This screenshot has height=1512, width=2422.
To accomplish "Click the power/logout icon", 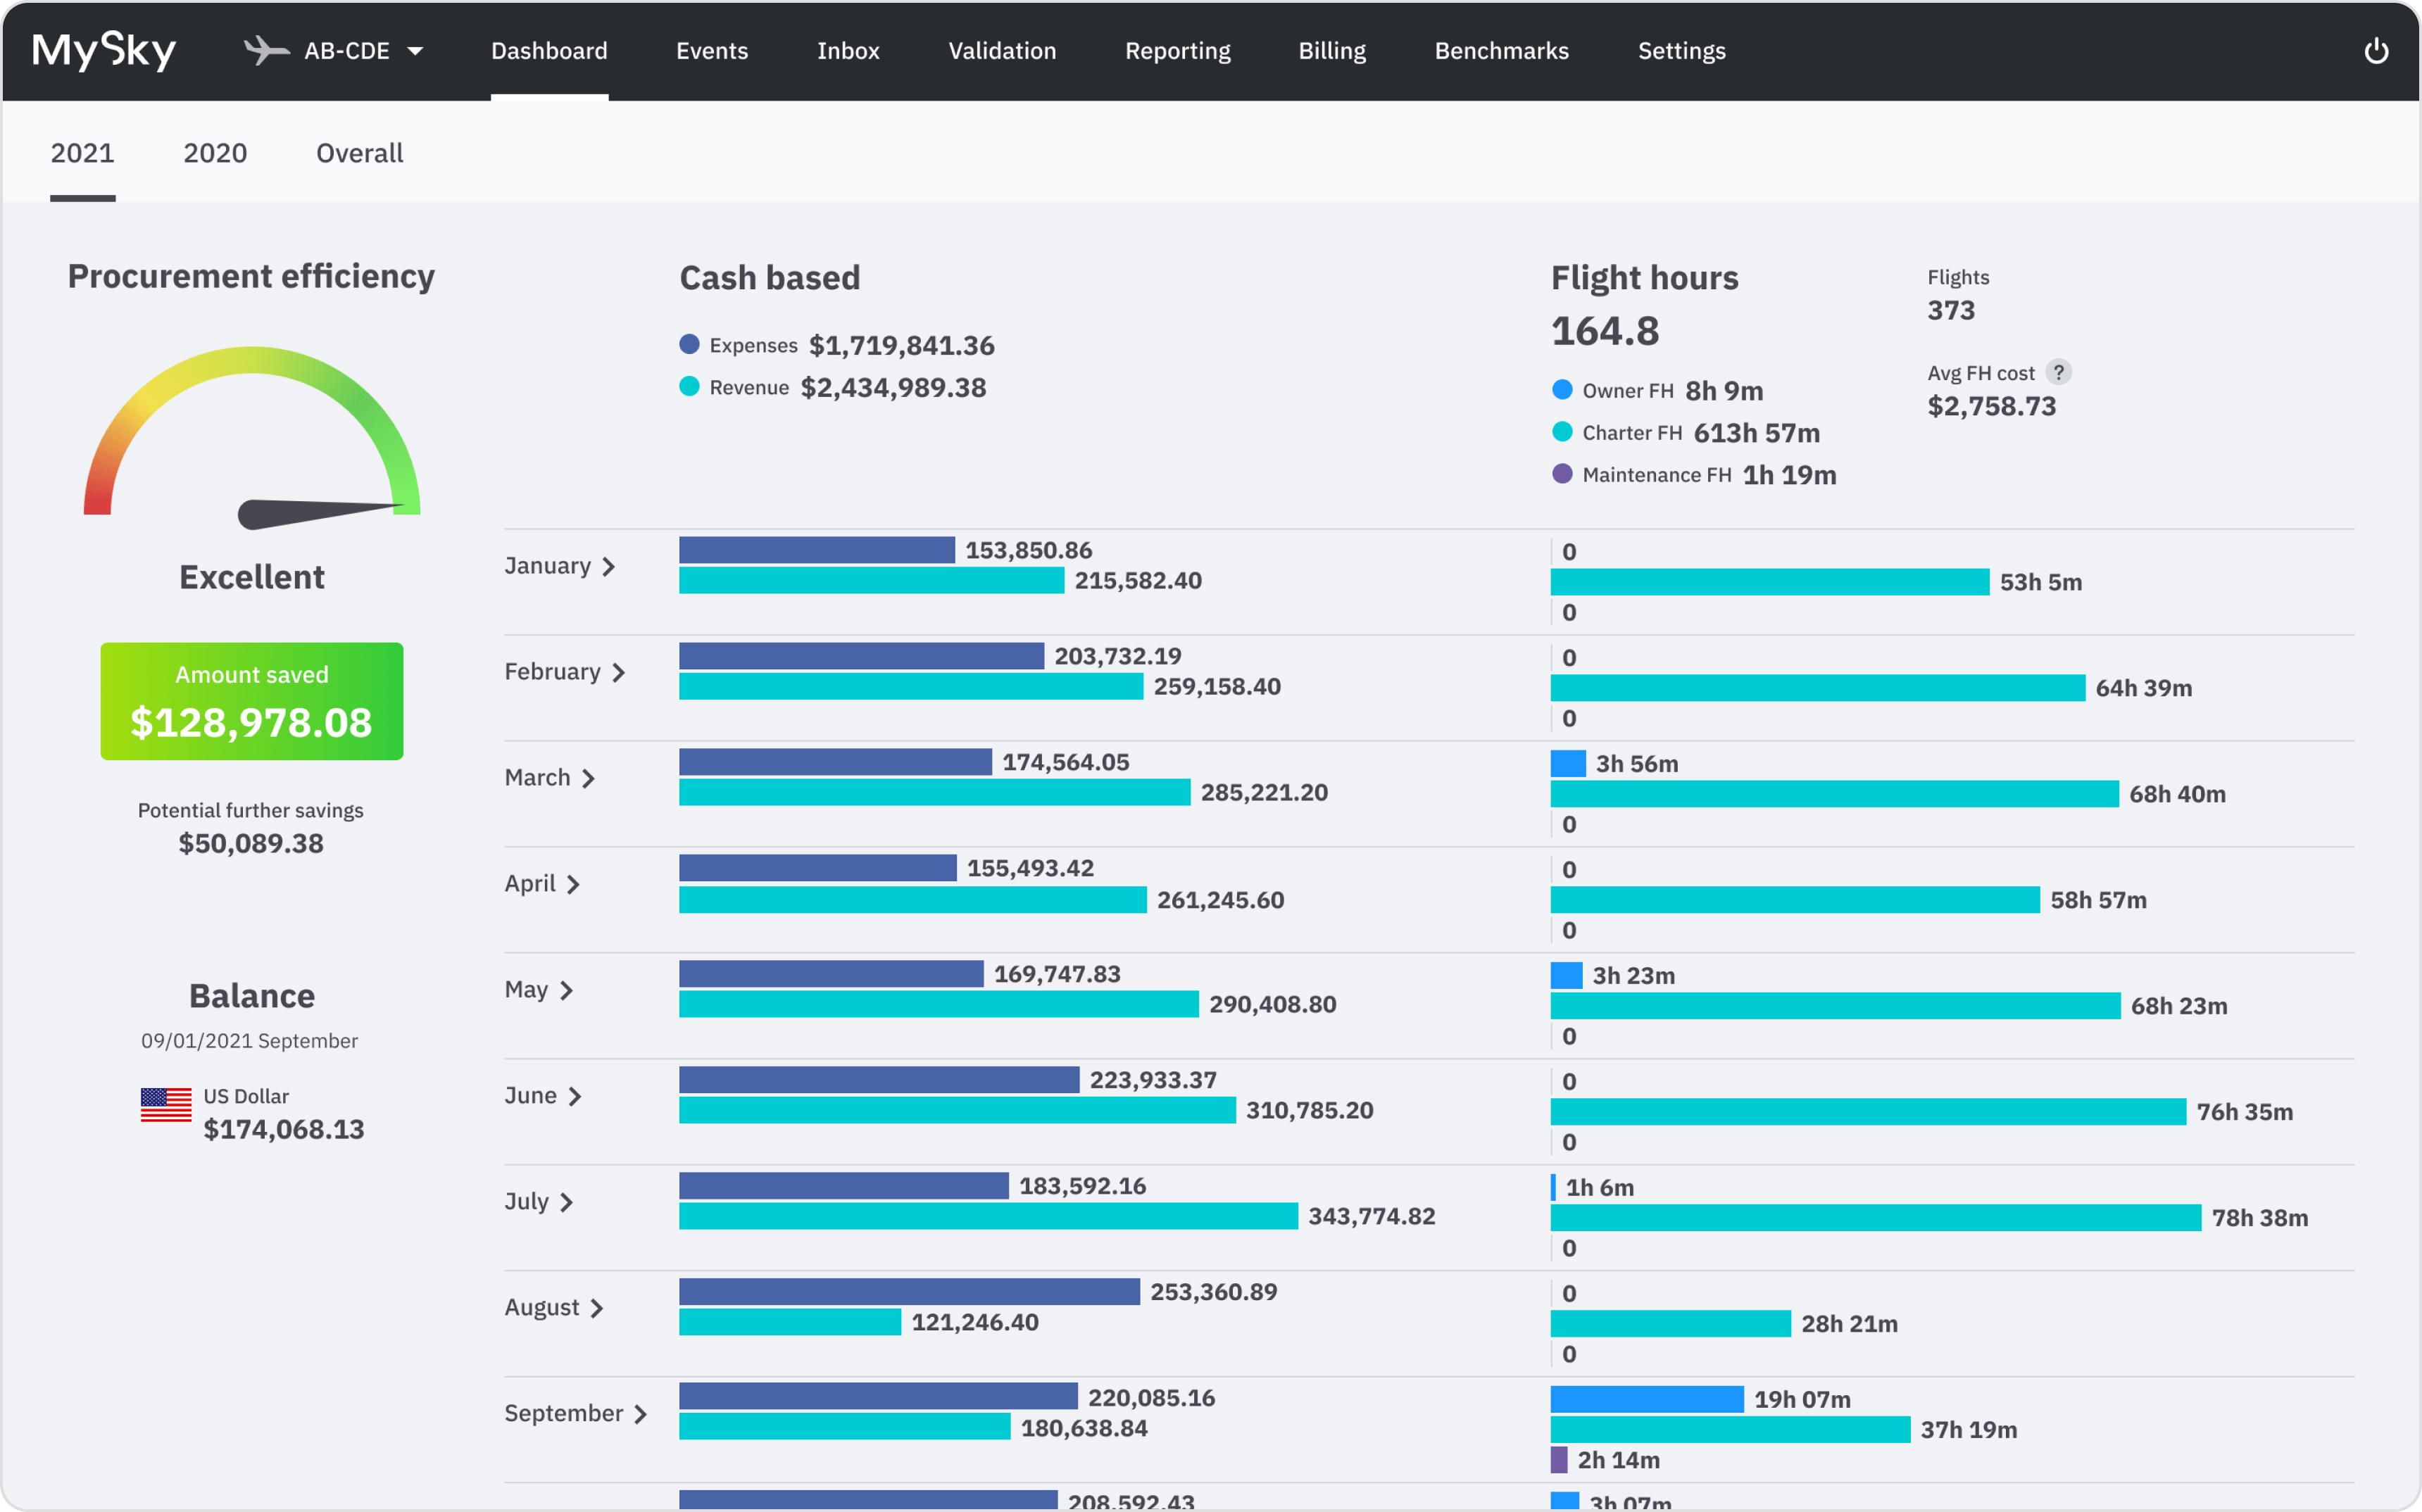I will pos(2377,50).
